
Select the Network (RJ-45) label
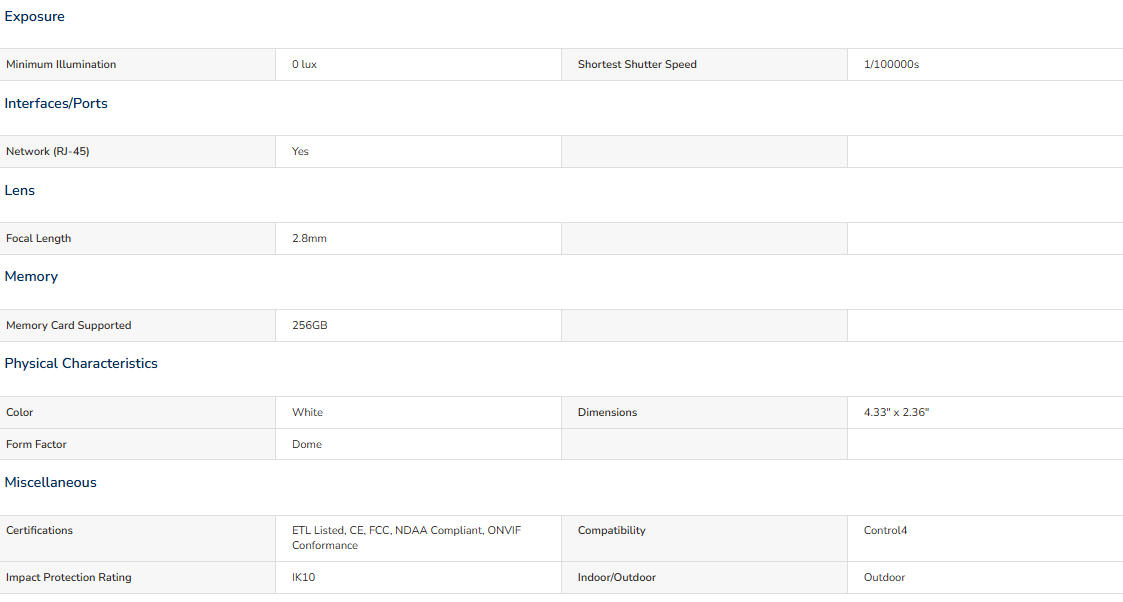point(47,152)
